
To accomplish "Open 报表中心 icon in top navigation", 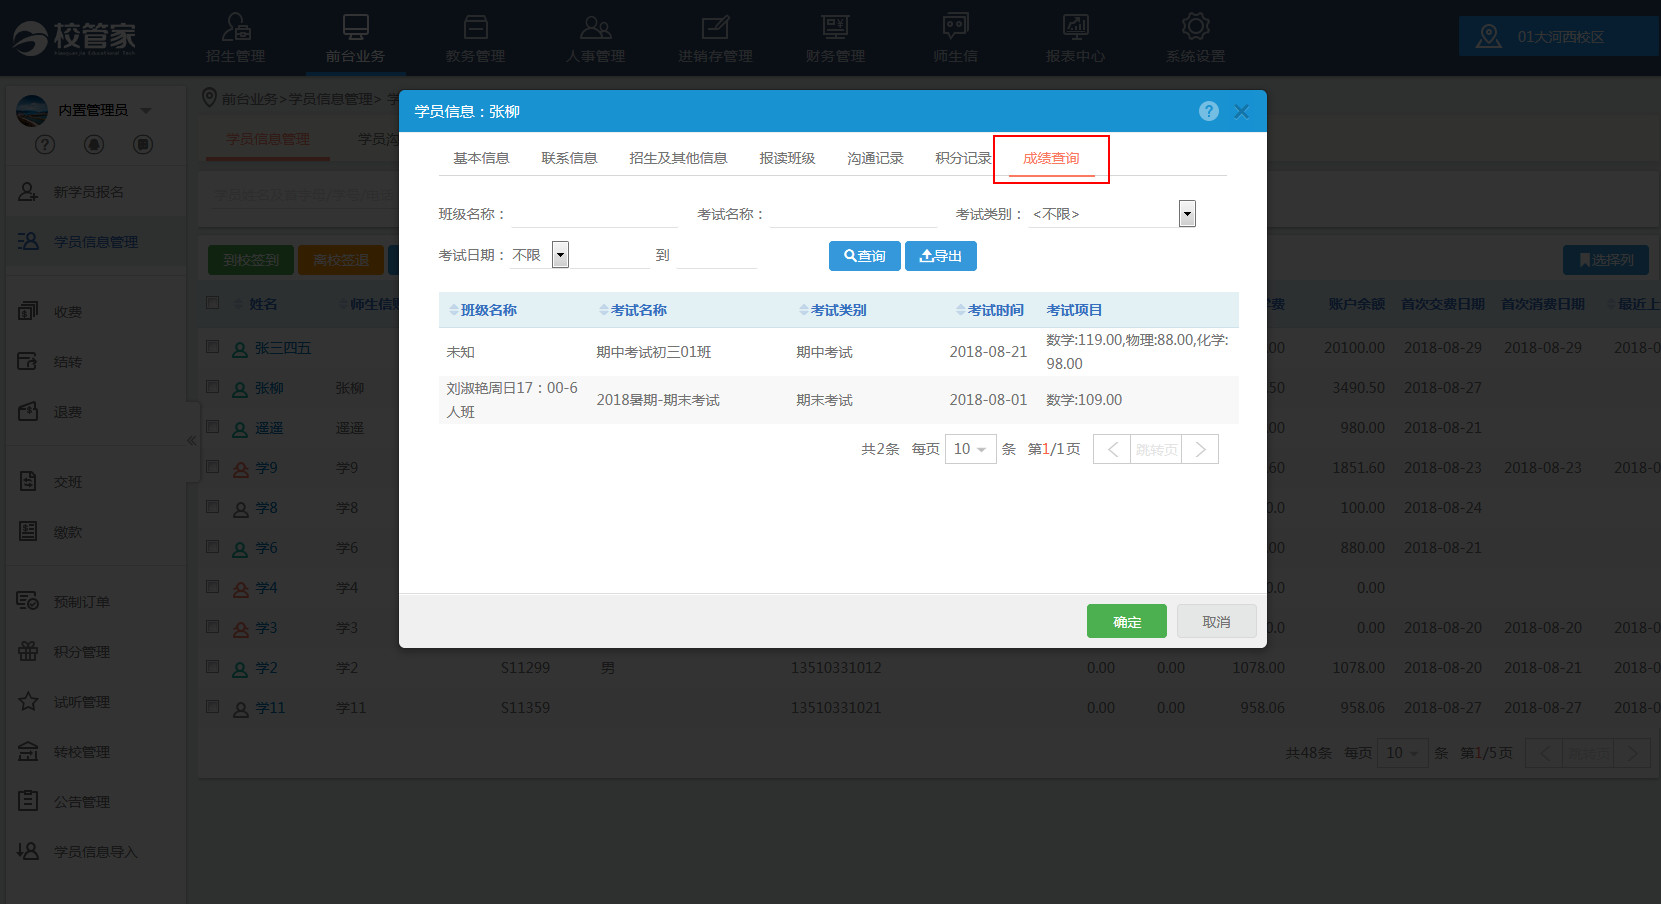I will tap(1075, 27).
